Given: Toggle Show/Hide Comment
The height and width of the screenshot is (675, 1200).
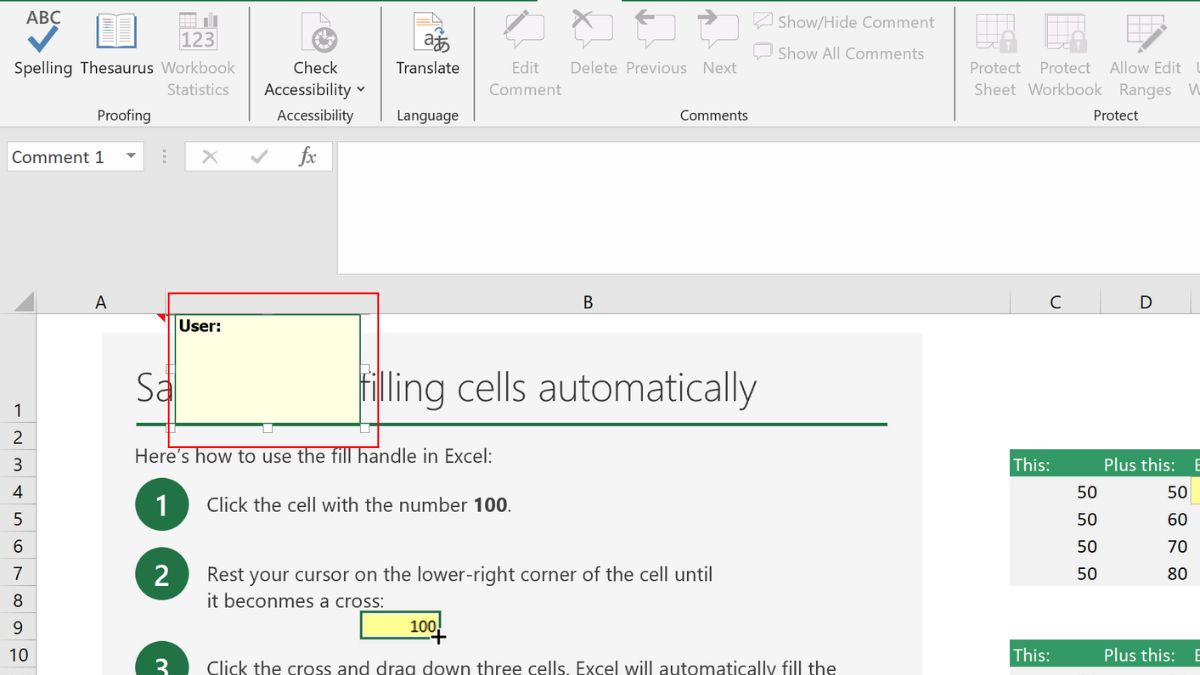Looking at the screenshot, I should 845,21.
